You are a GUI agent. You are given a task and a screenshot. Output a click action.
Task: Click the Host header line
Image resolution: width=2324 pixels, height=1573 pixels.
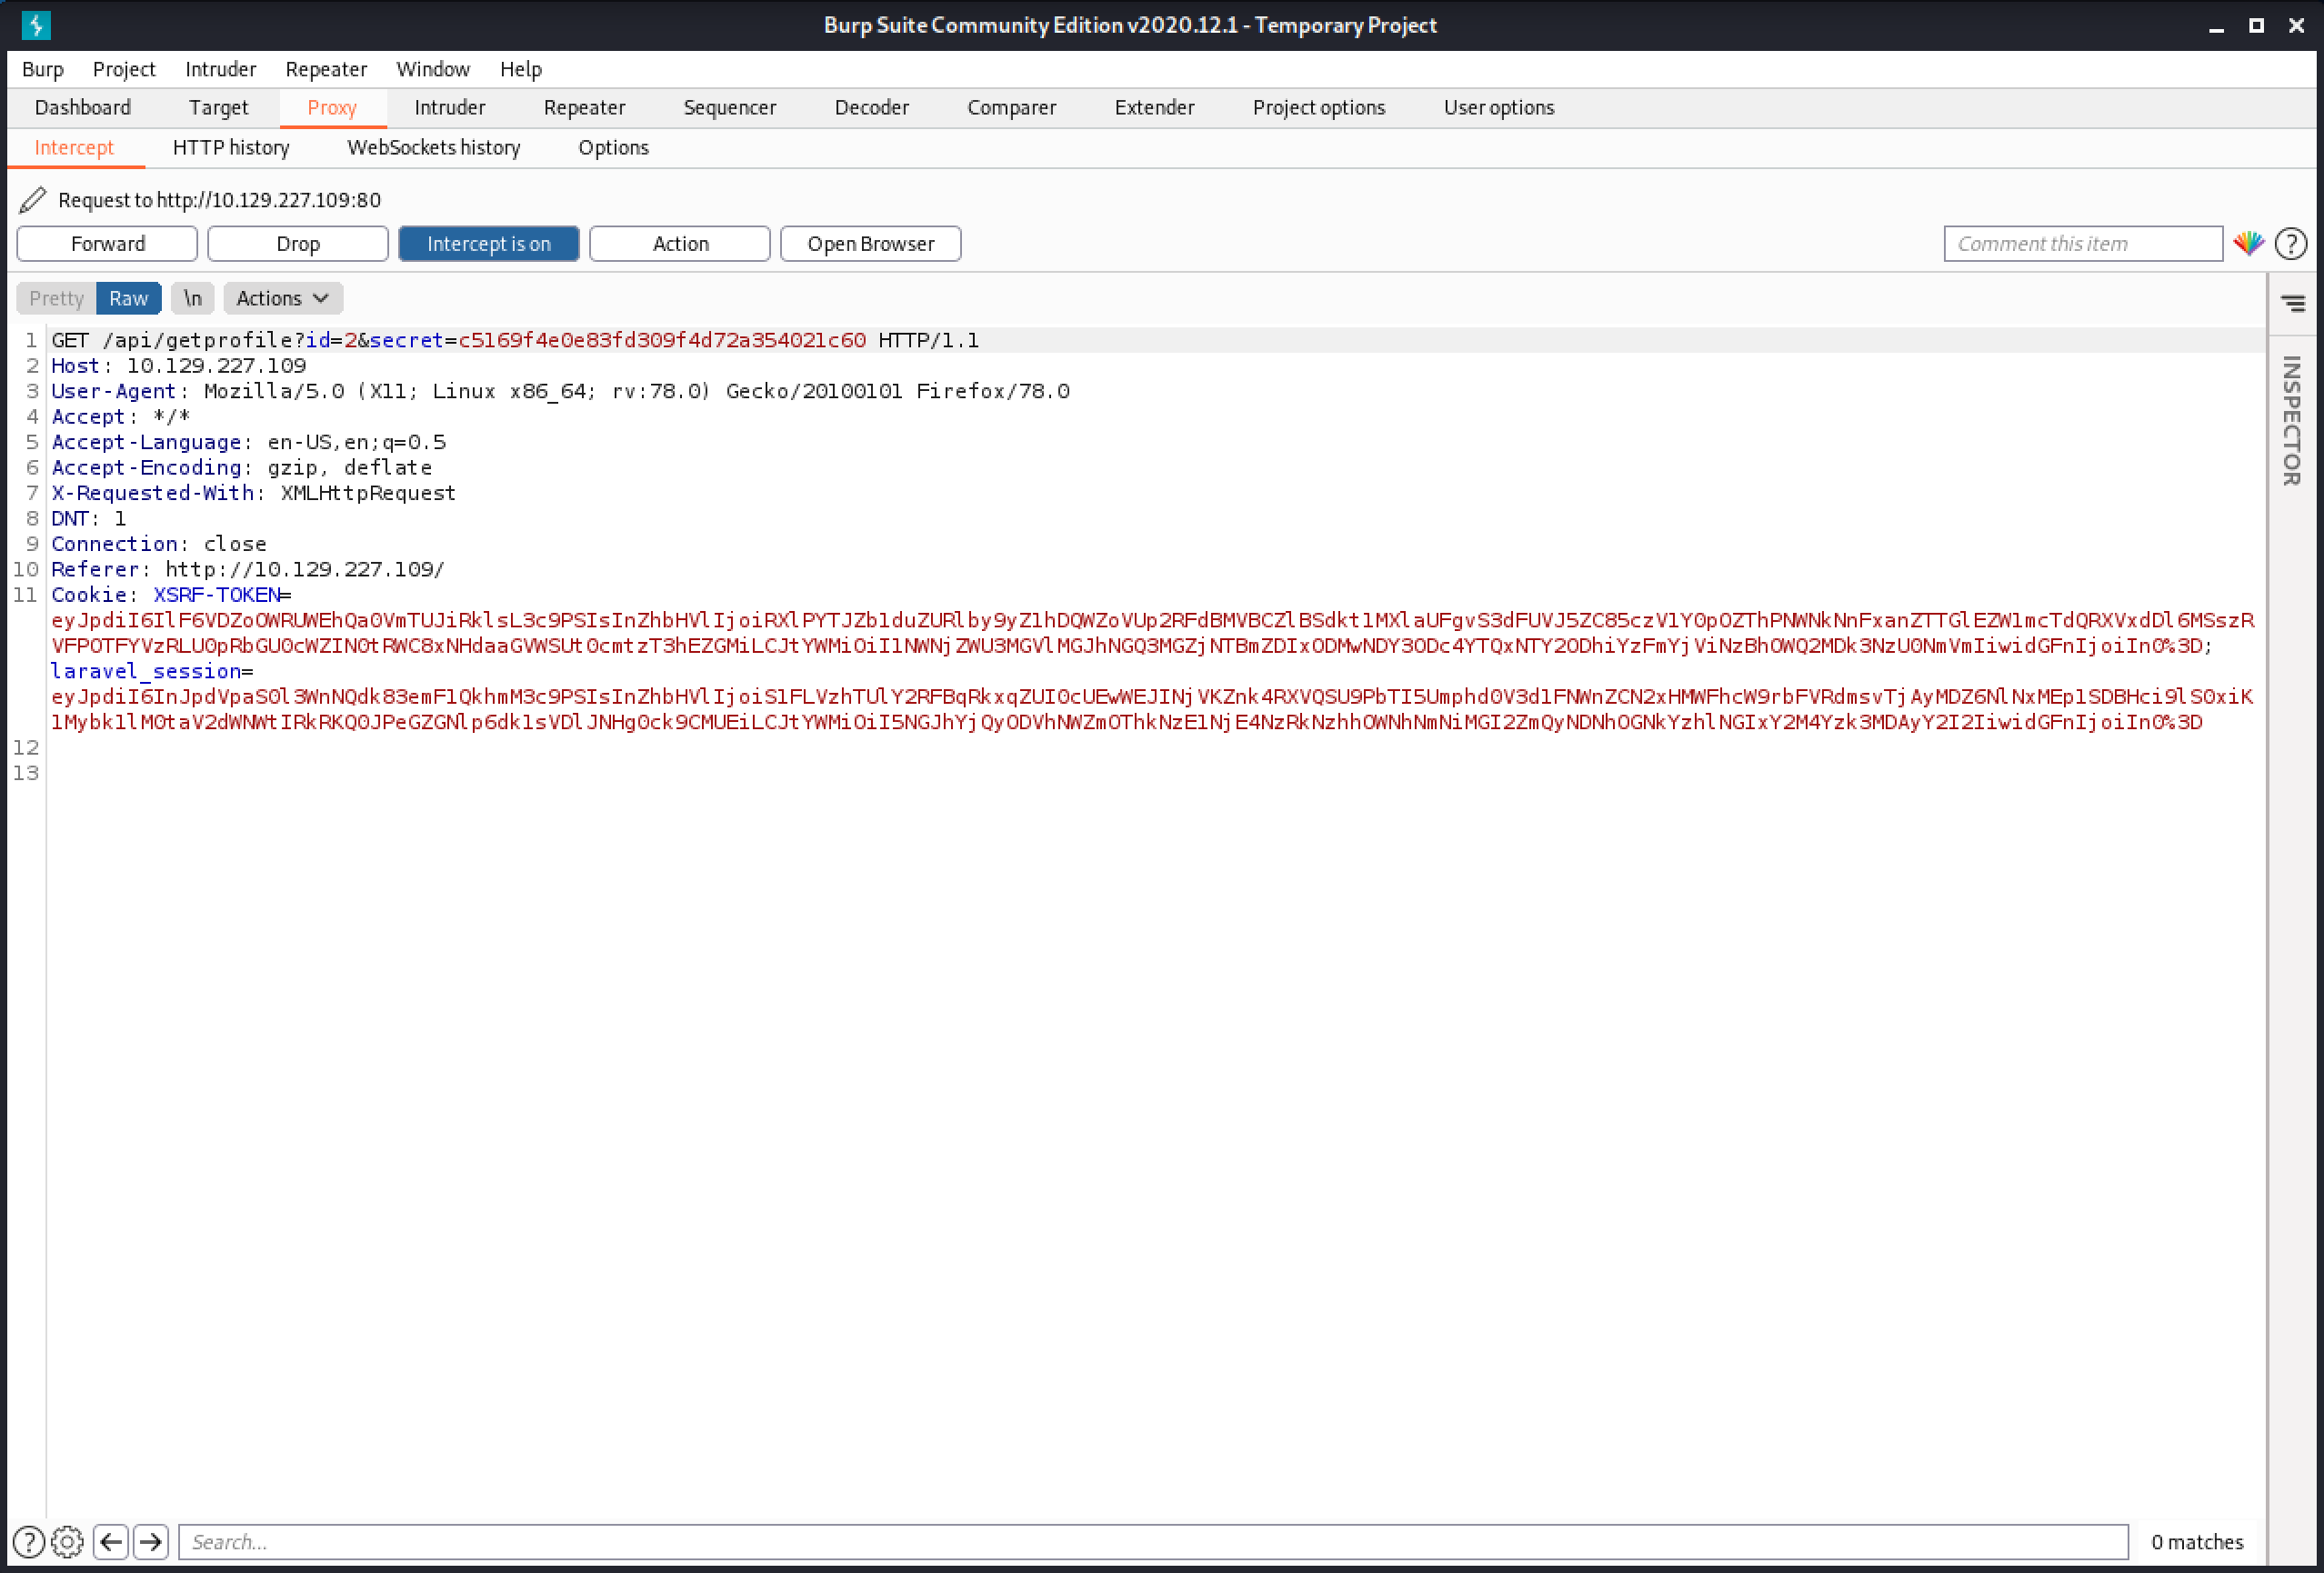(179, 366)
